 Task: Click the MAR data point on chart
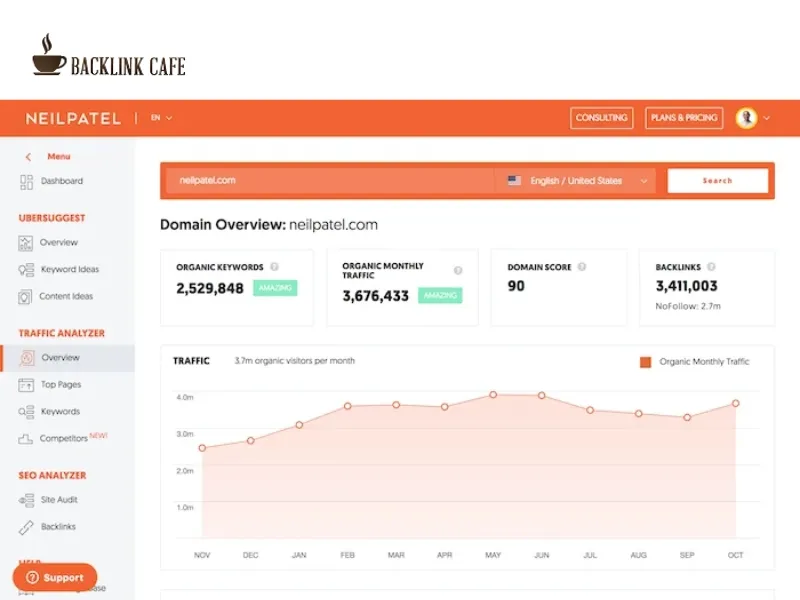[x=396, y=405]
